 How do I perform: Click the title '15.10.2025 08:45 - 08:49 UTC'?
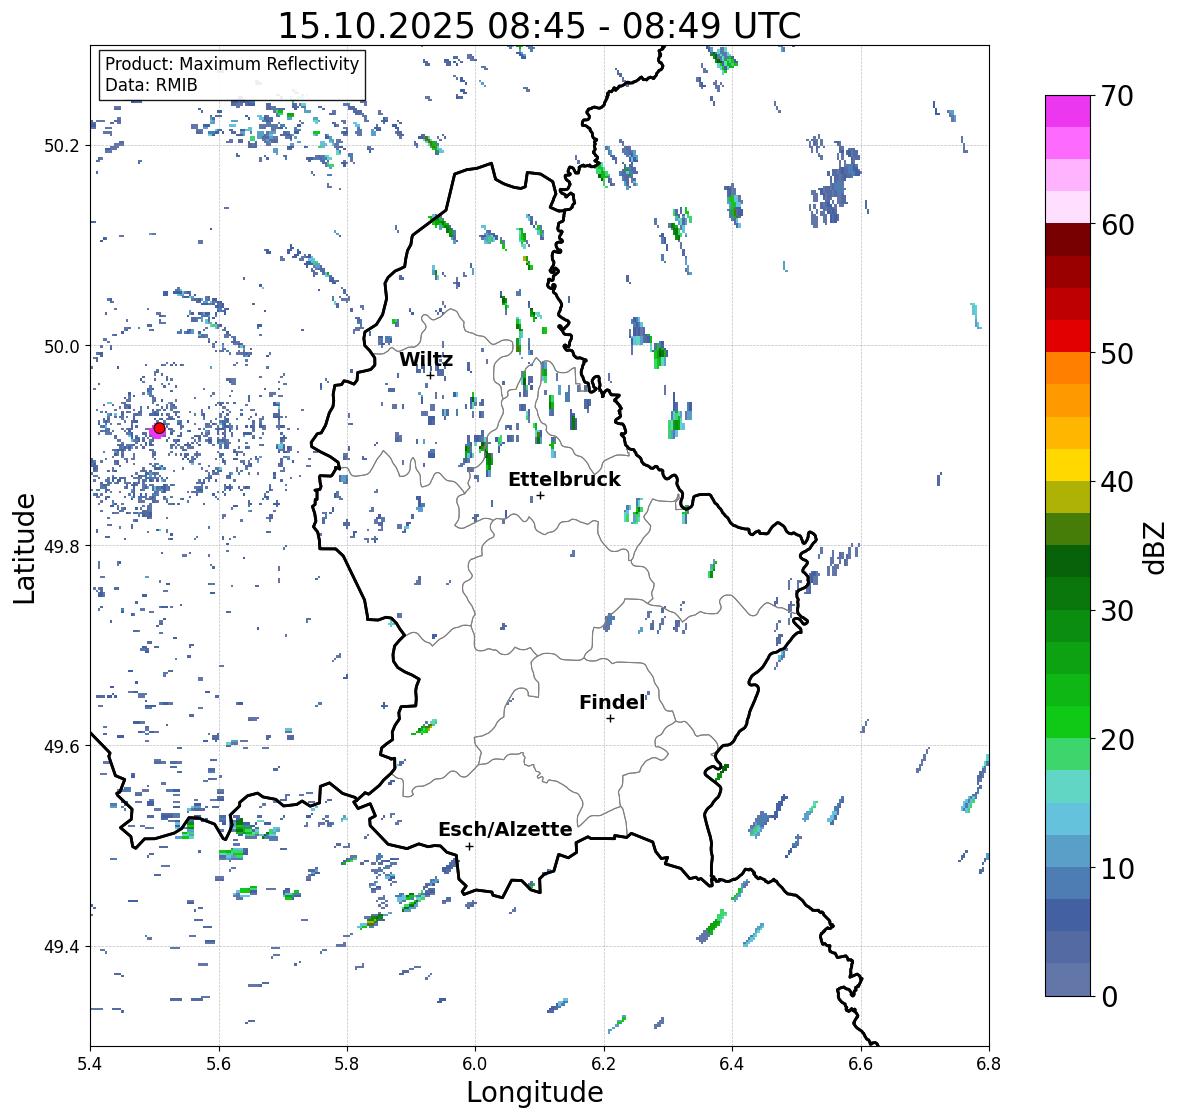pyautogui.click(x=539, y=26)
